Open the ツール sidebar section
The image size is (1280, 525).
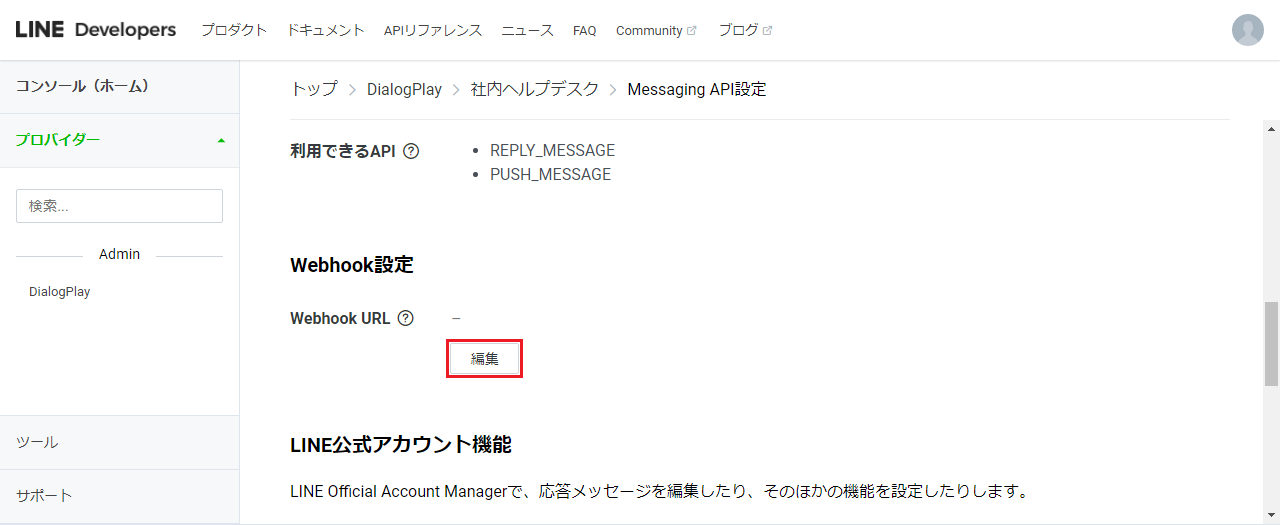point(37,442)
